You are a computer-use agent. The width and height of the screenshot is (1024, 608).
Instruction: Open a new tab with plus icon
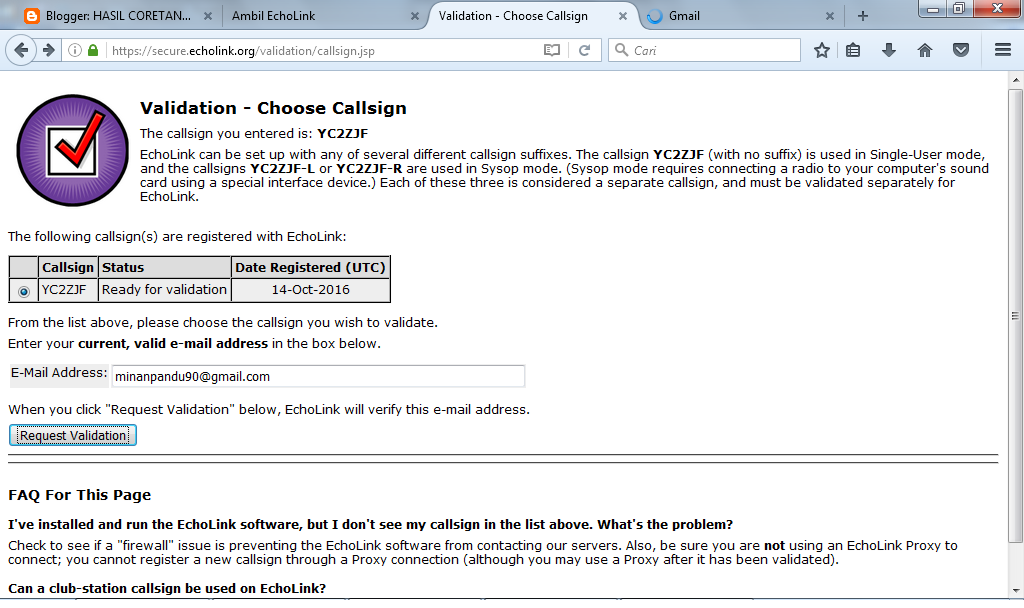point(863,16)
